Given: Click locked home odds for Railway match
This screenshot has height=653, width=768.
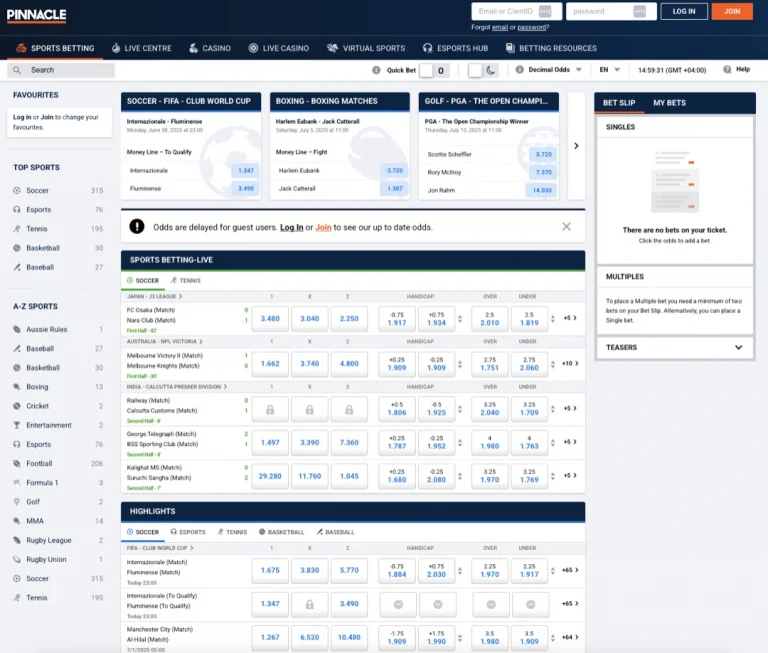Looking at the screenshot, I should (x=270, y=409).
